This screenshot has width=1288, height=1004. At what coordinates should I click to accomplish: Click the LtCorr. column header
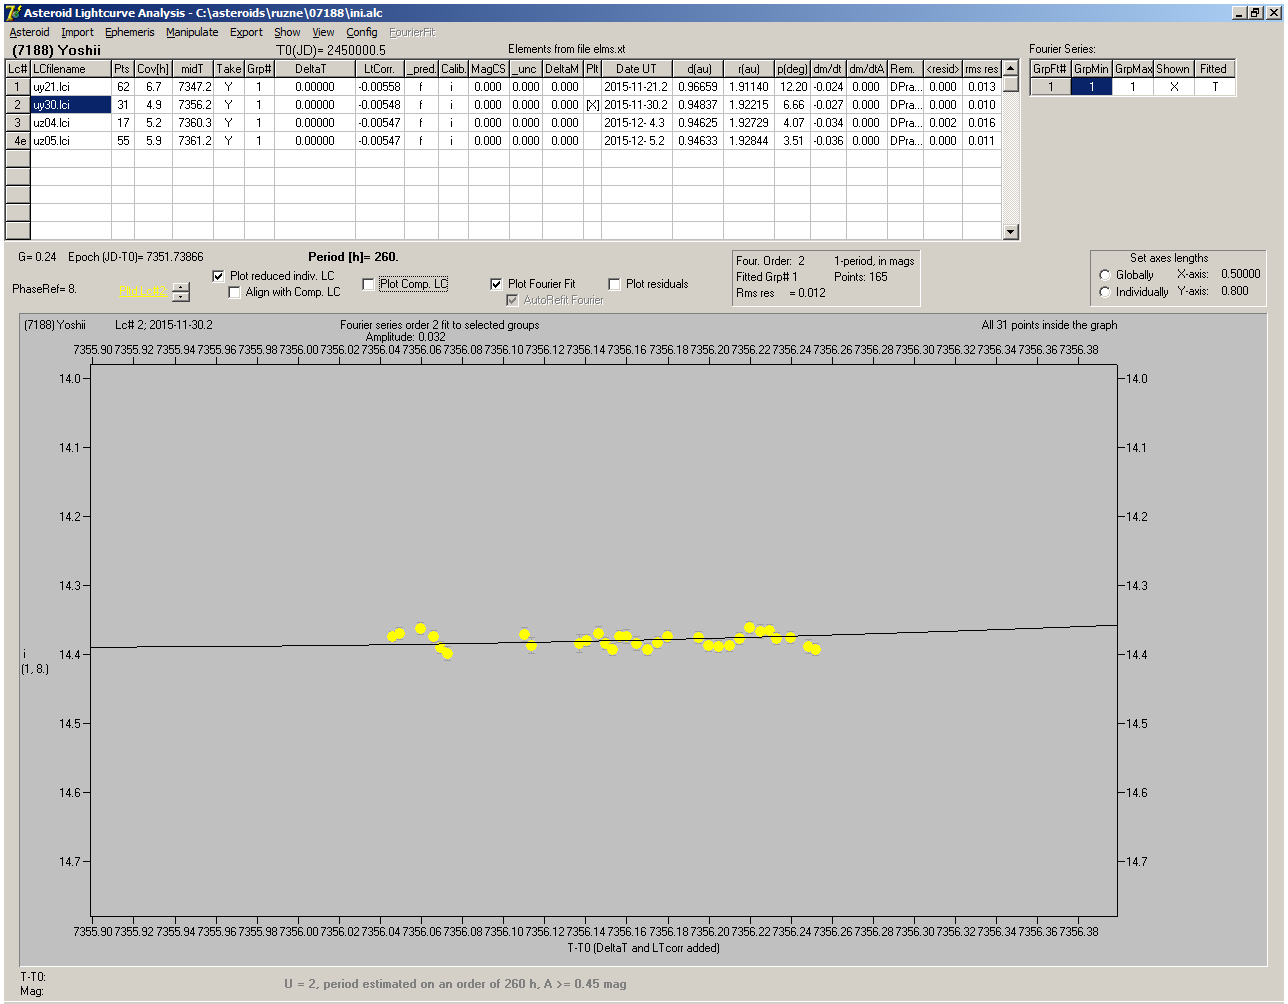[379, 69]
